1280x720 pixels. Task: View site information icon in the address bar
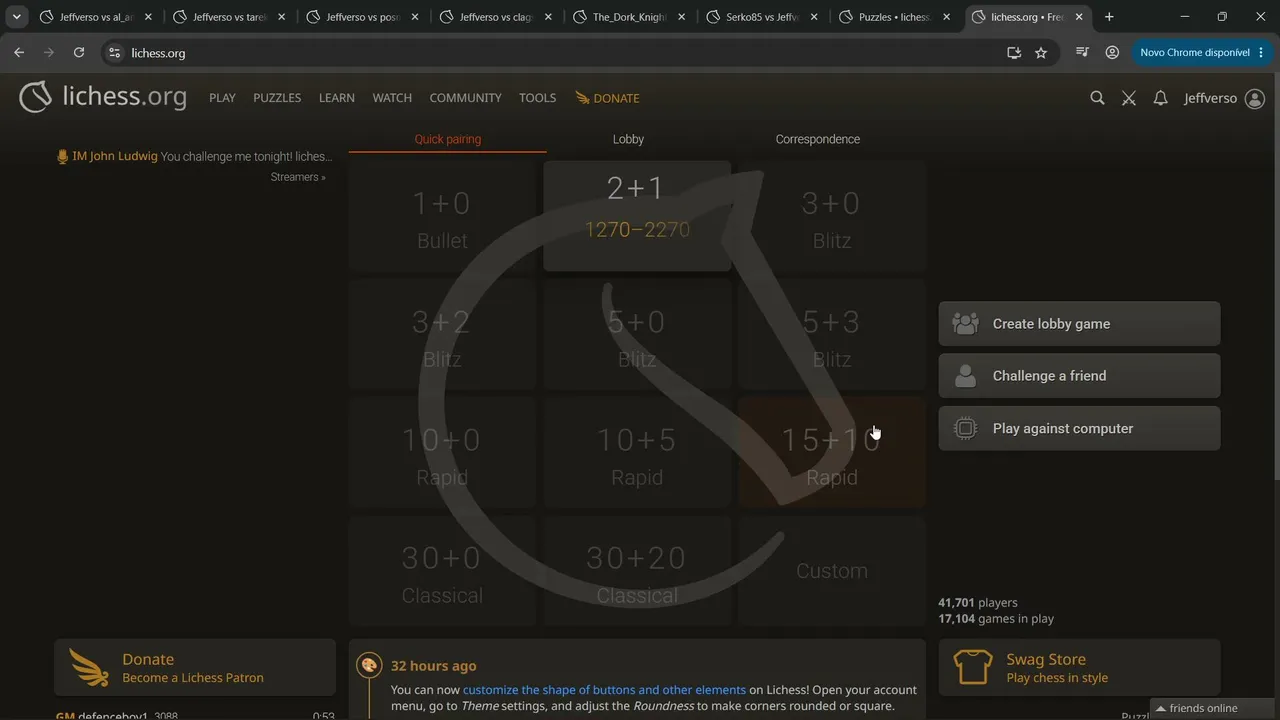click(114, 53)
